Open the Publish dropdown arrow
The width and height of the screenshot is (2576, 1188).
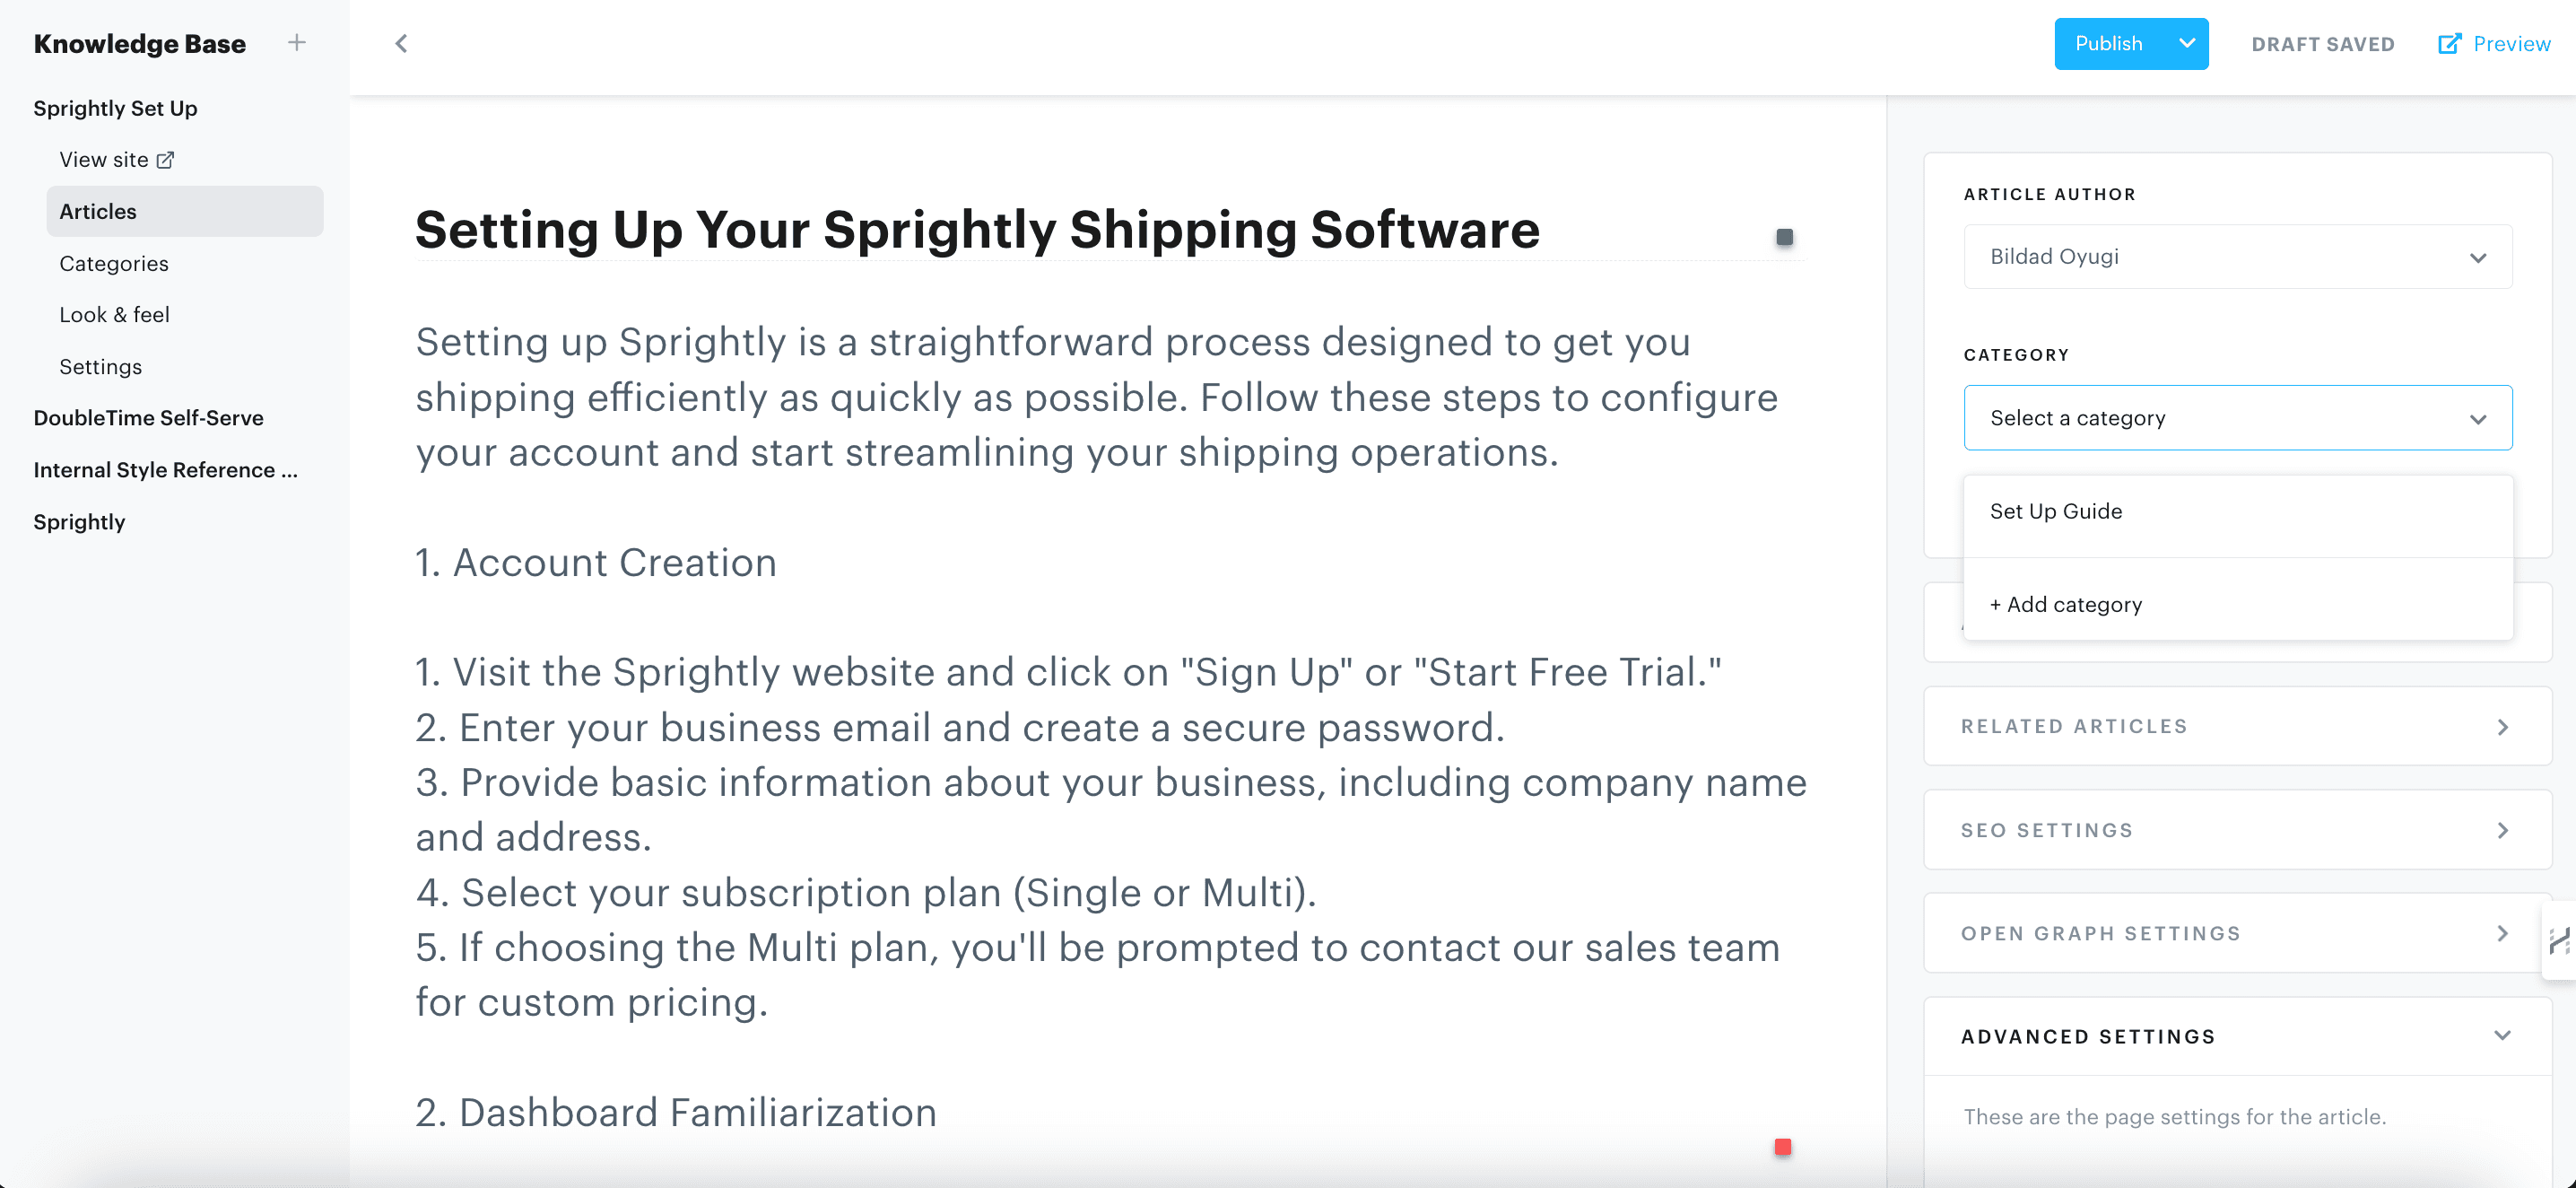[2187, 44]
